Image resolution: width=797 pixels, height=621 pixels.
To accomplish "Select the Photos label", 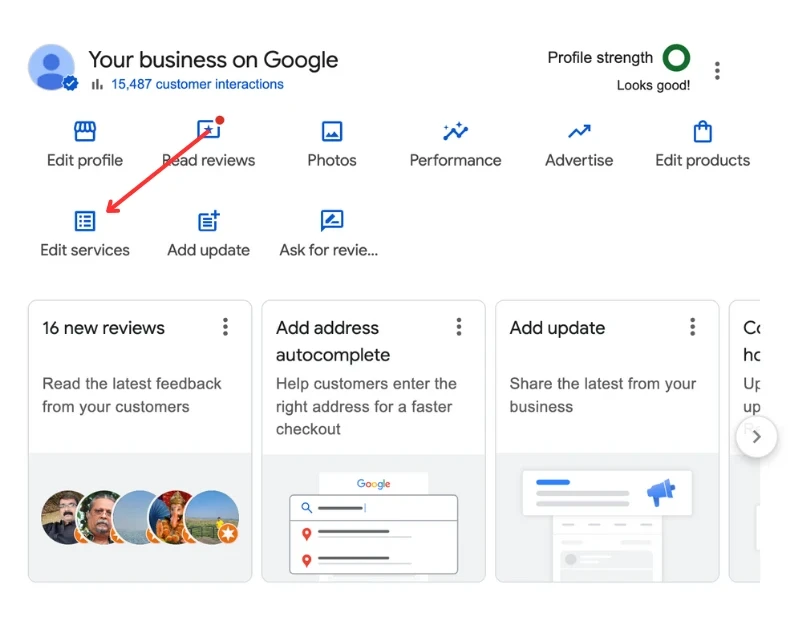I will pyautogui.click(x=332, y=160).
